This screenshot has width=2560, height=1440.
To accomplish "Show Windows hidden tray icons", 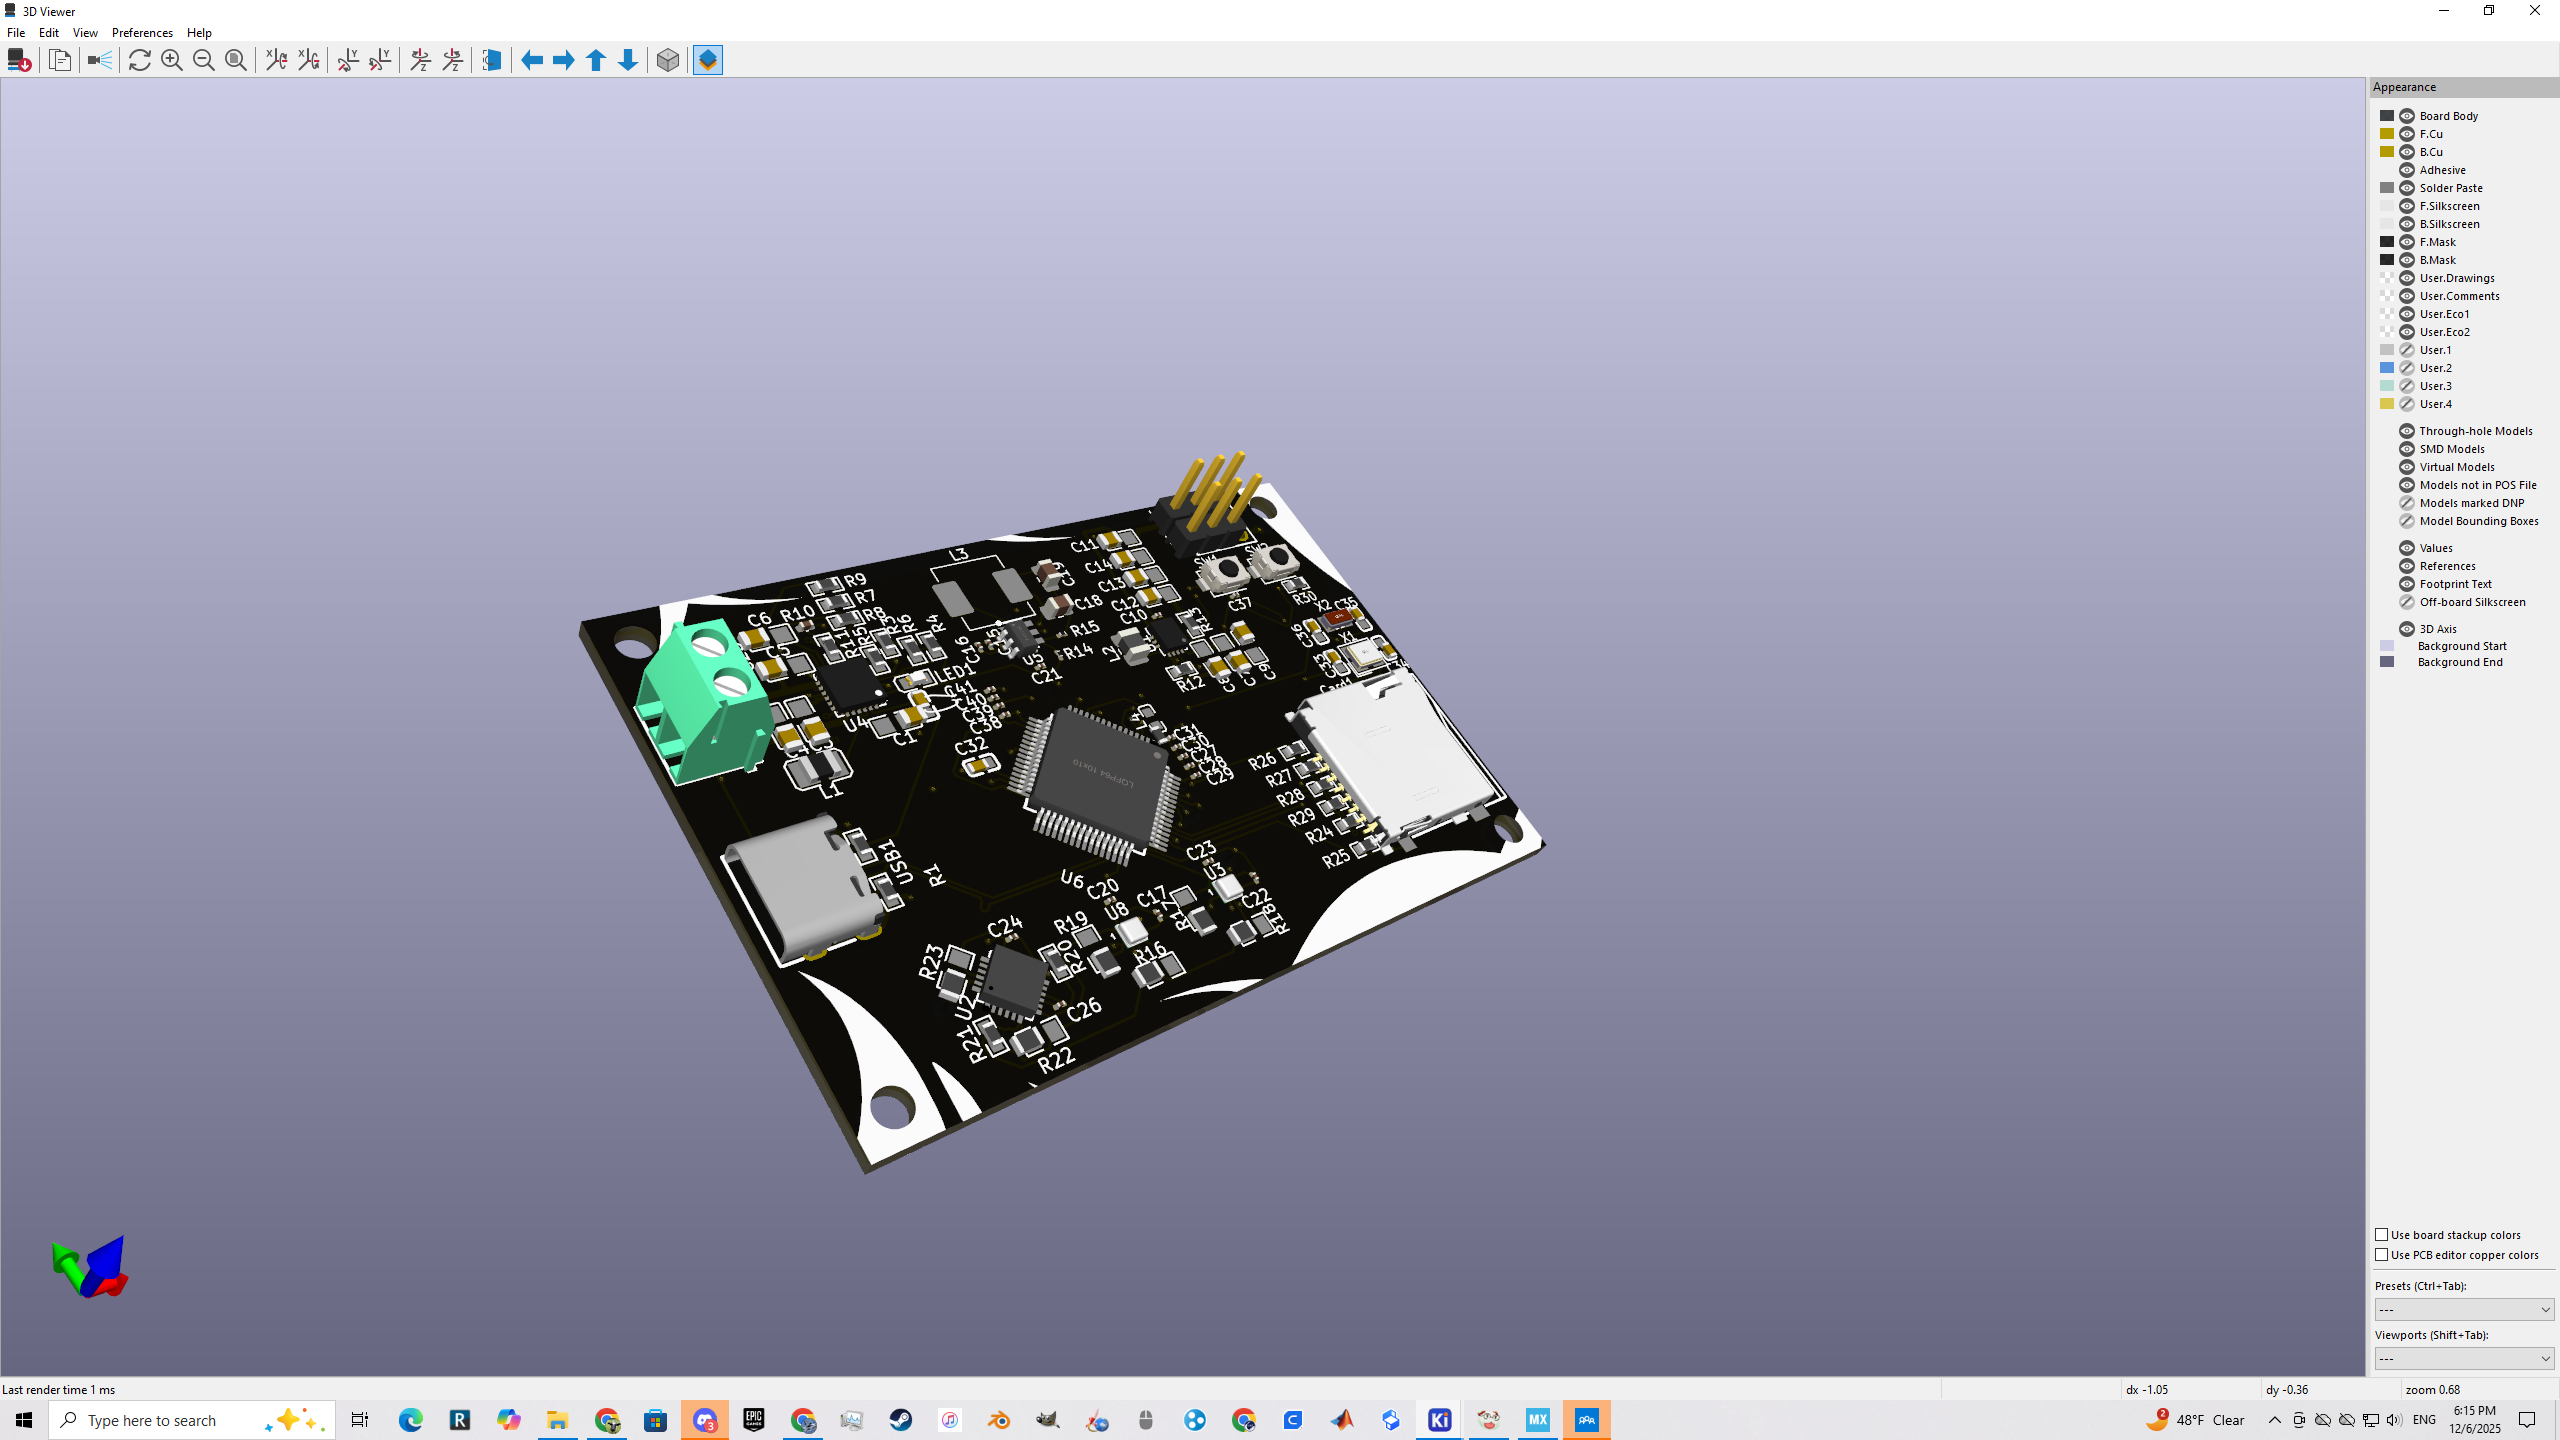I will pyautogui.click(x=2275, y=1420).
